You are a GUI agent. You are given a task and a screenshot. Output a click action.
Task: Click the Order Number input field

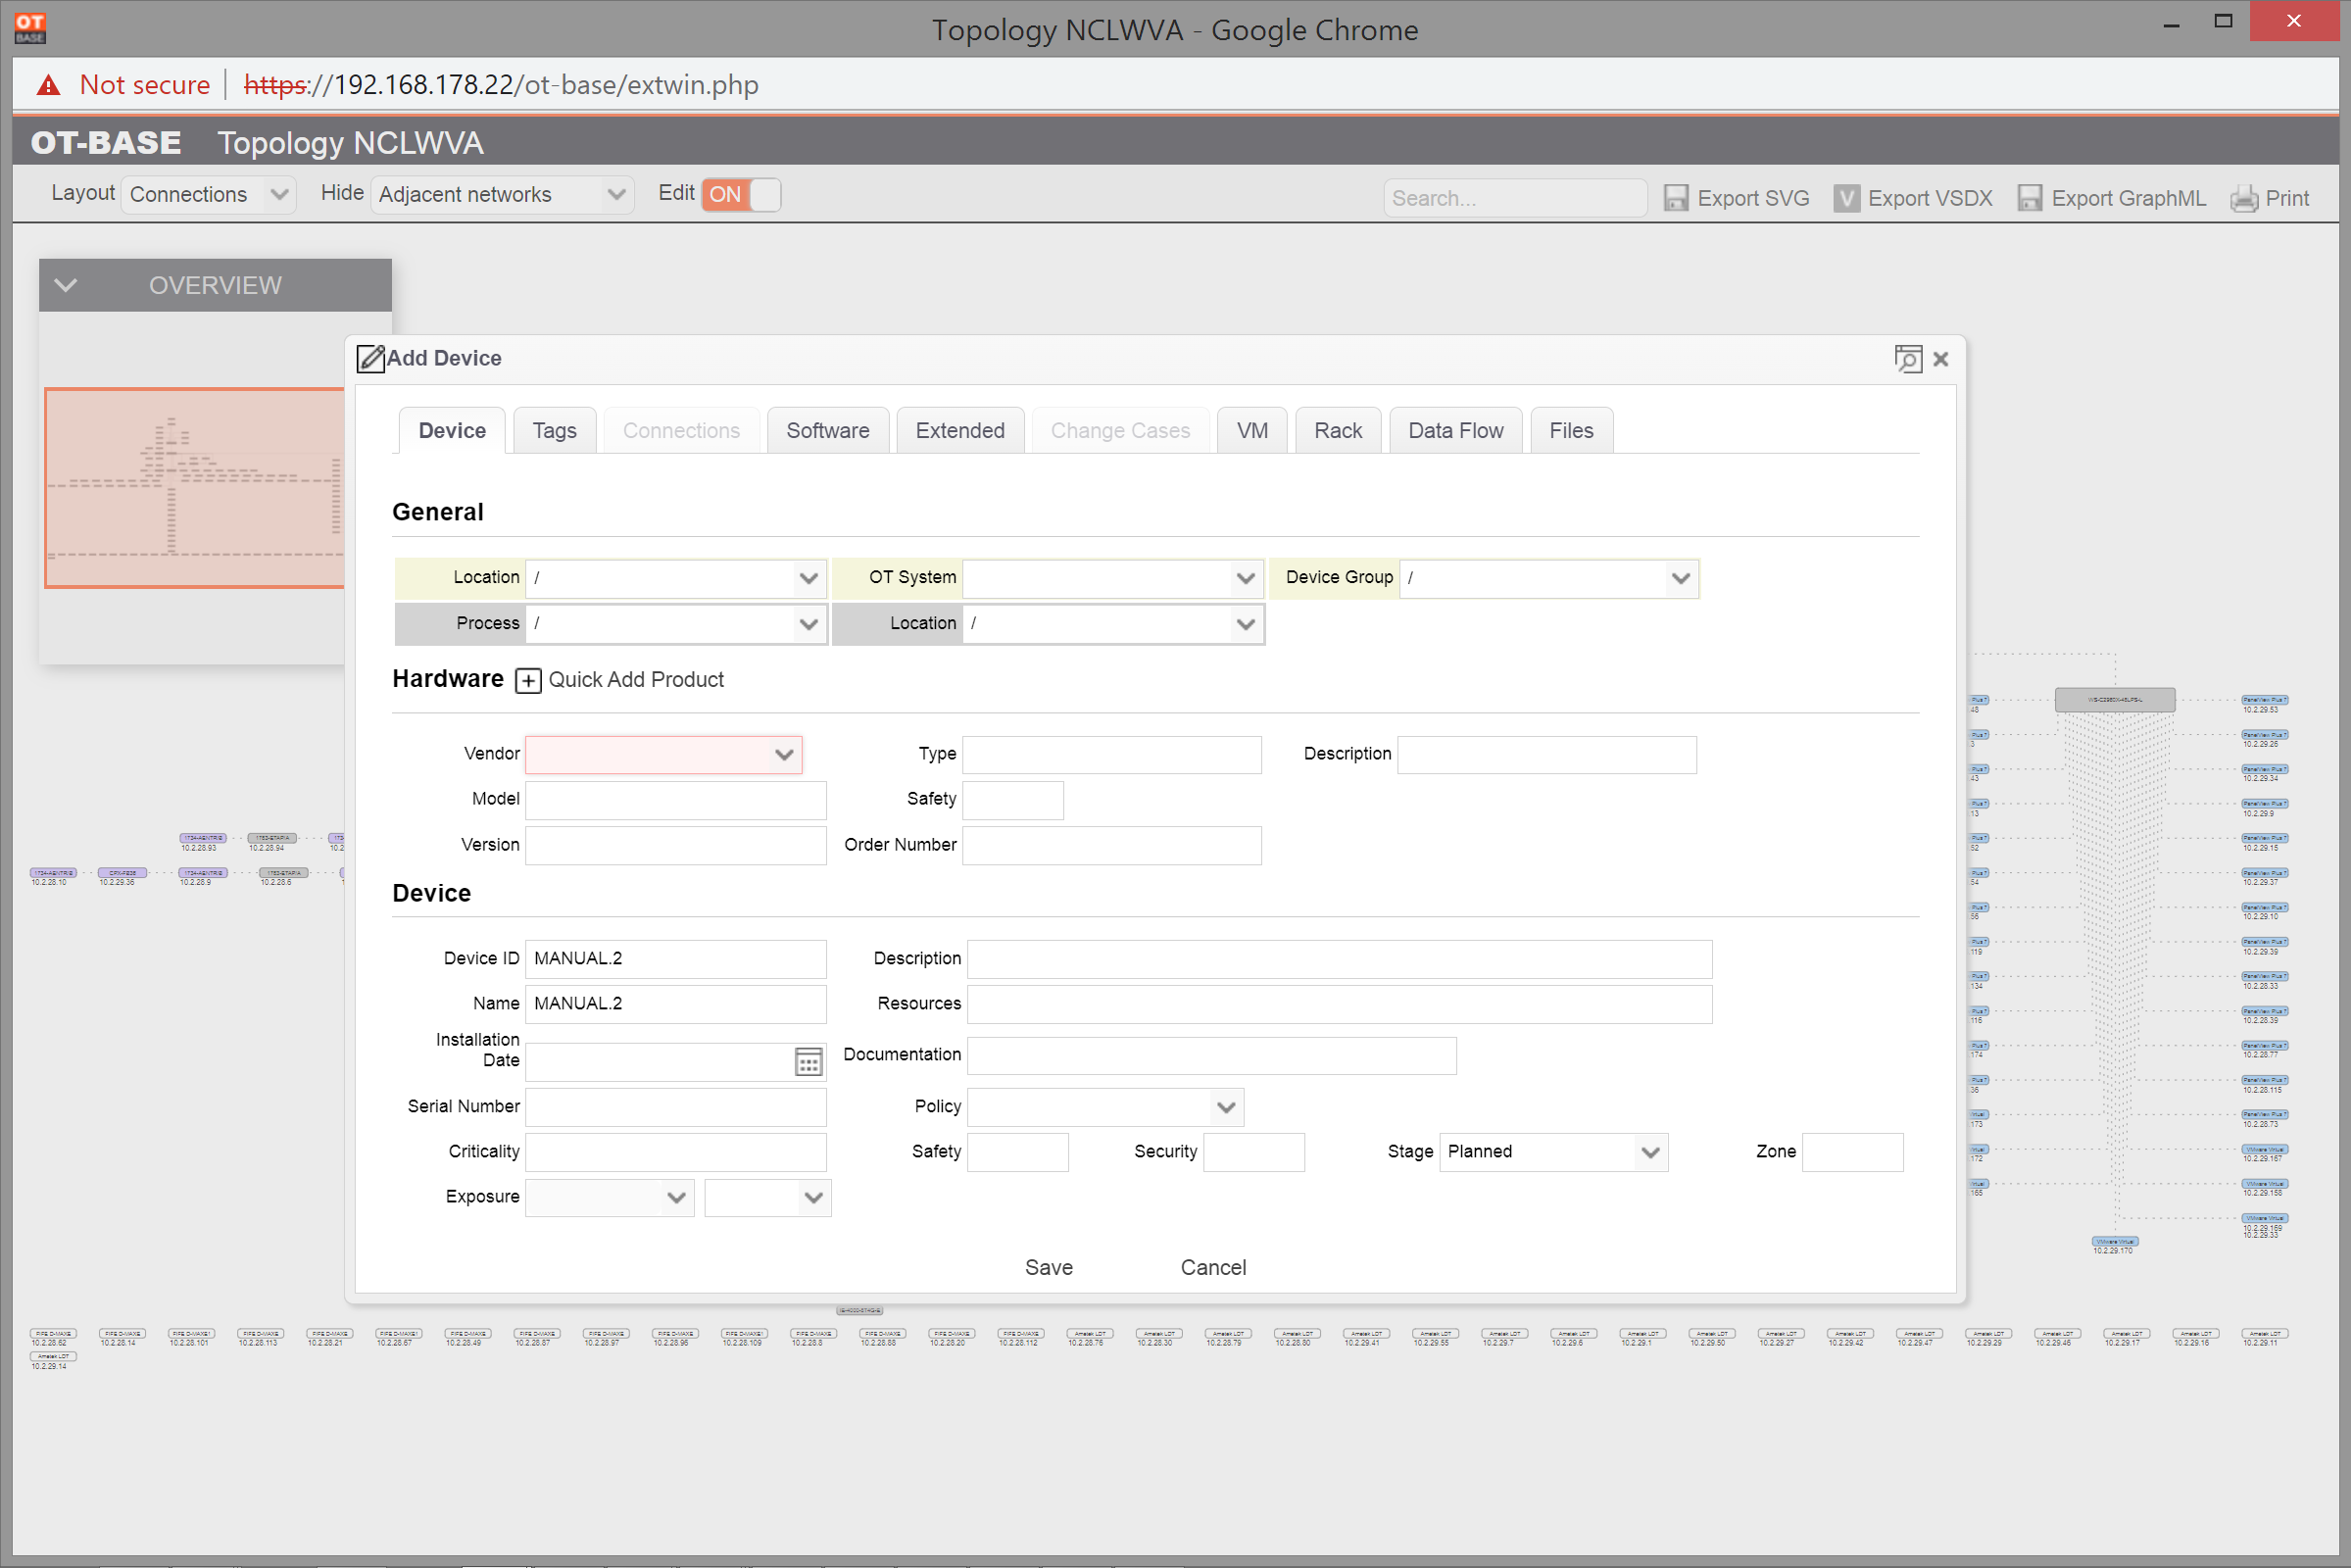[x=1111, y=846]
